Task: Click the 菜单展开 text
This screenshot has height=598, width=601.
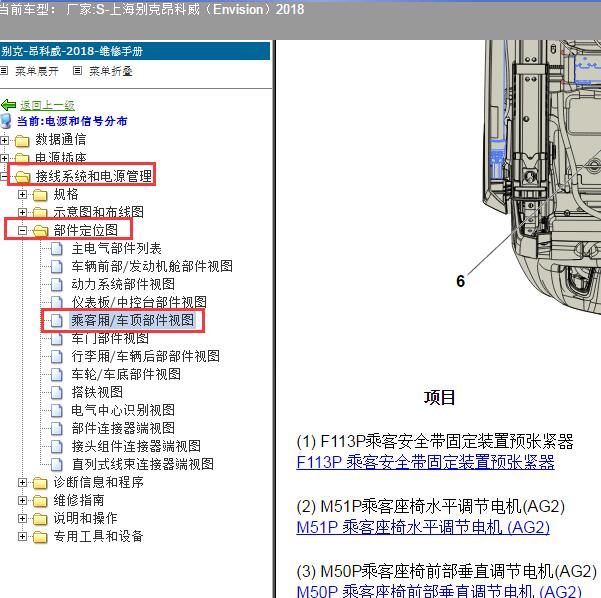Action: [37, 71]
